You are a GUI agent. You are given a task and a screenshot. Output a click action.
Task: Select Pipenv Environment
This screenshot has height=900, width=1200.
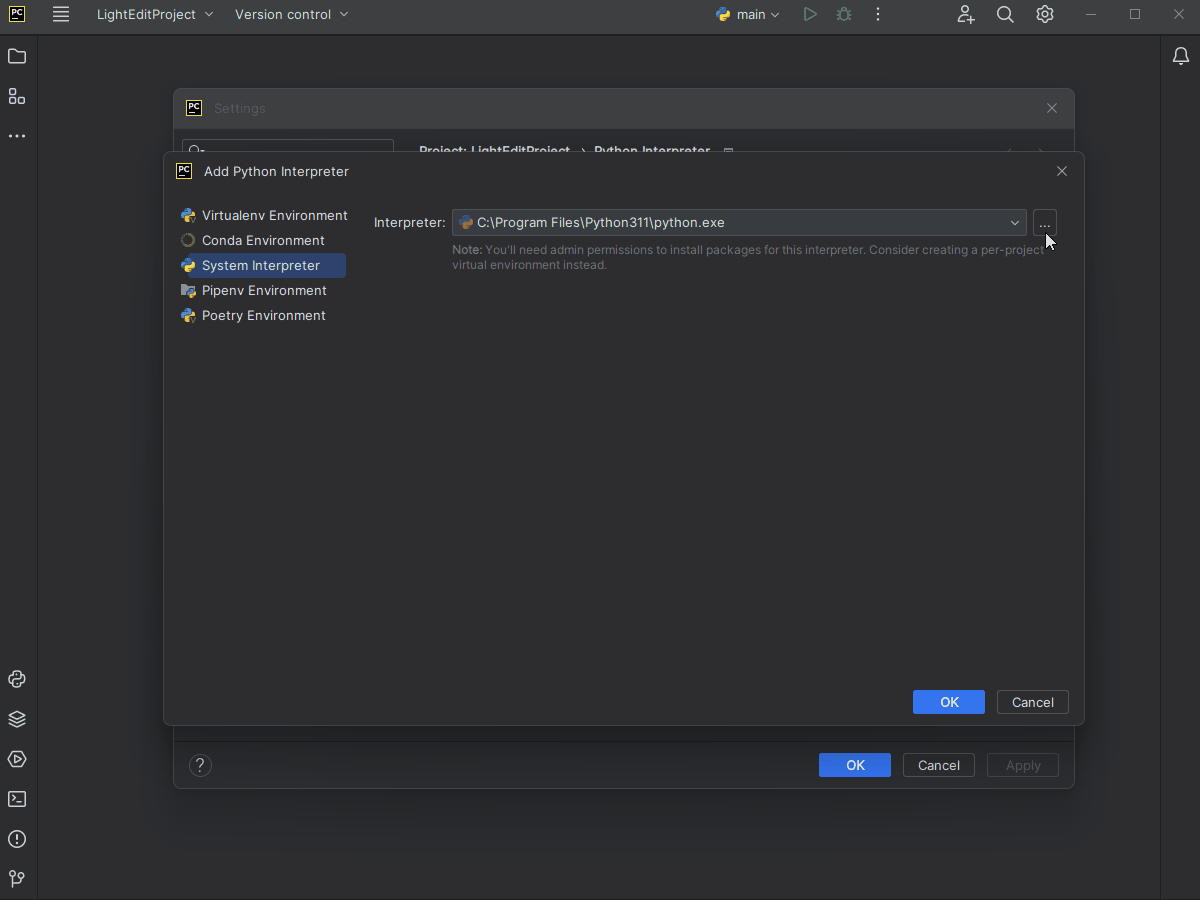point(254,291)
